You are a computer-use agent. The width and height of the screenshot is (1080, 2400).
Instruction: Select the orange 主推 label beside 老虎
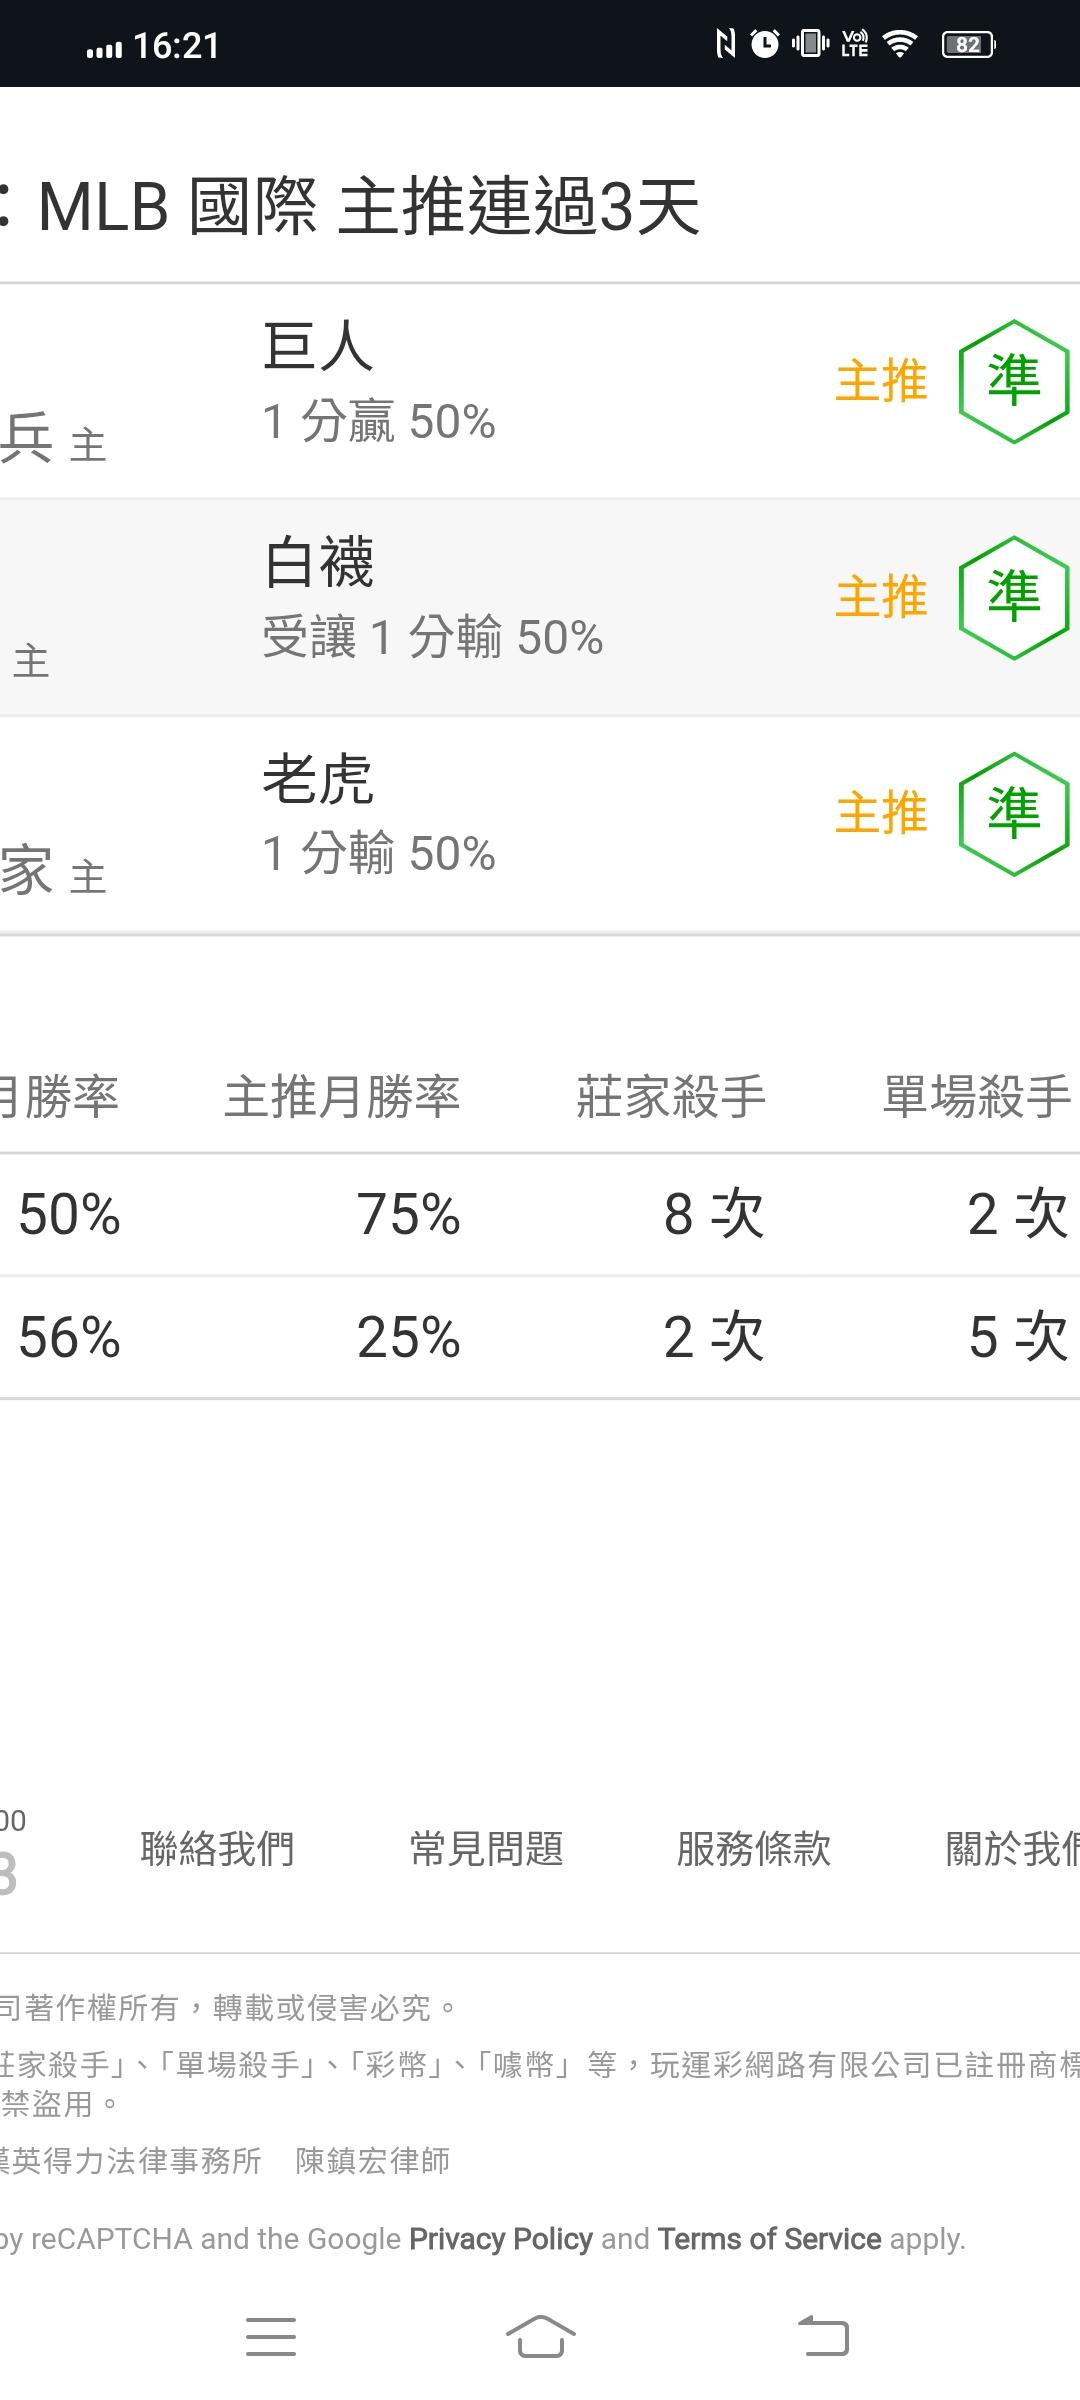882,813
